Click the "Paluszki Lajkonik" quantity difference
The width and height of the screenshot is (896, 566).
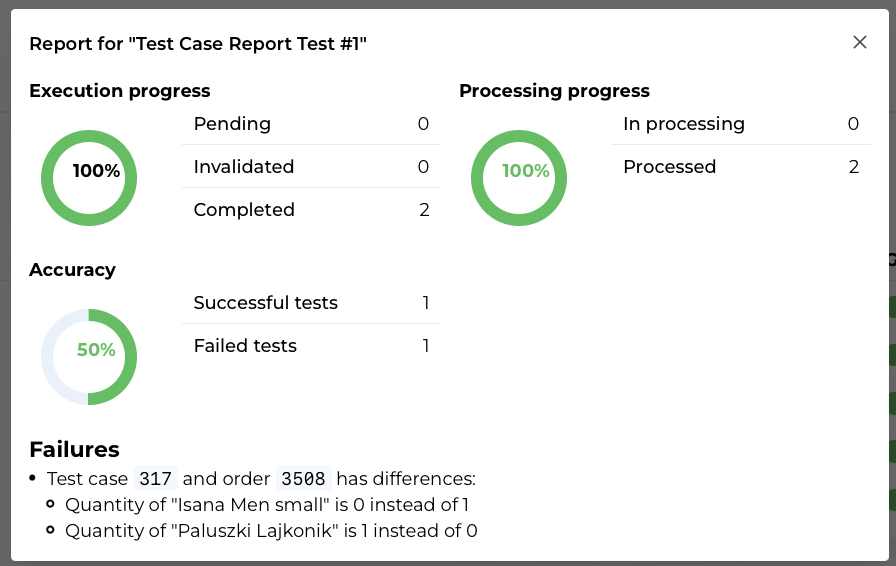(271, 531)
